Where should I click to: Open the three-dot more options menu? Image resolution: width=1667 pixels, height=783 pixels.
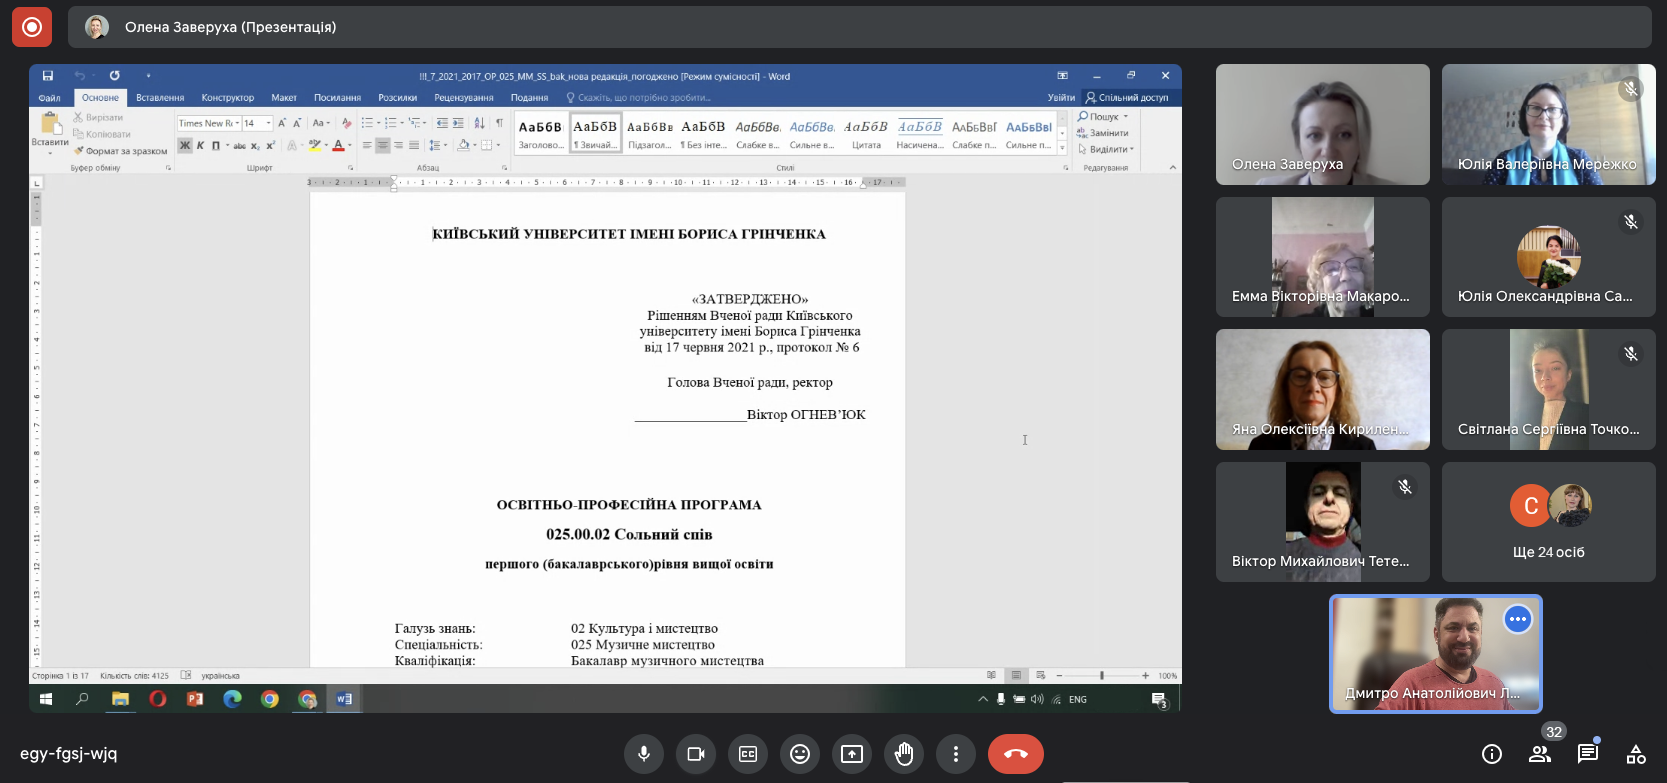tap(956, 754)
